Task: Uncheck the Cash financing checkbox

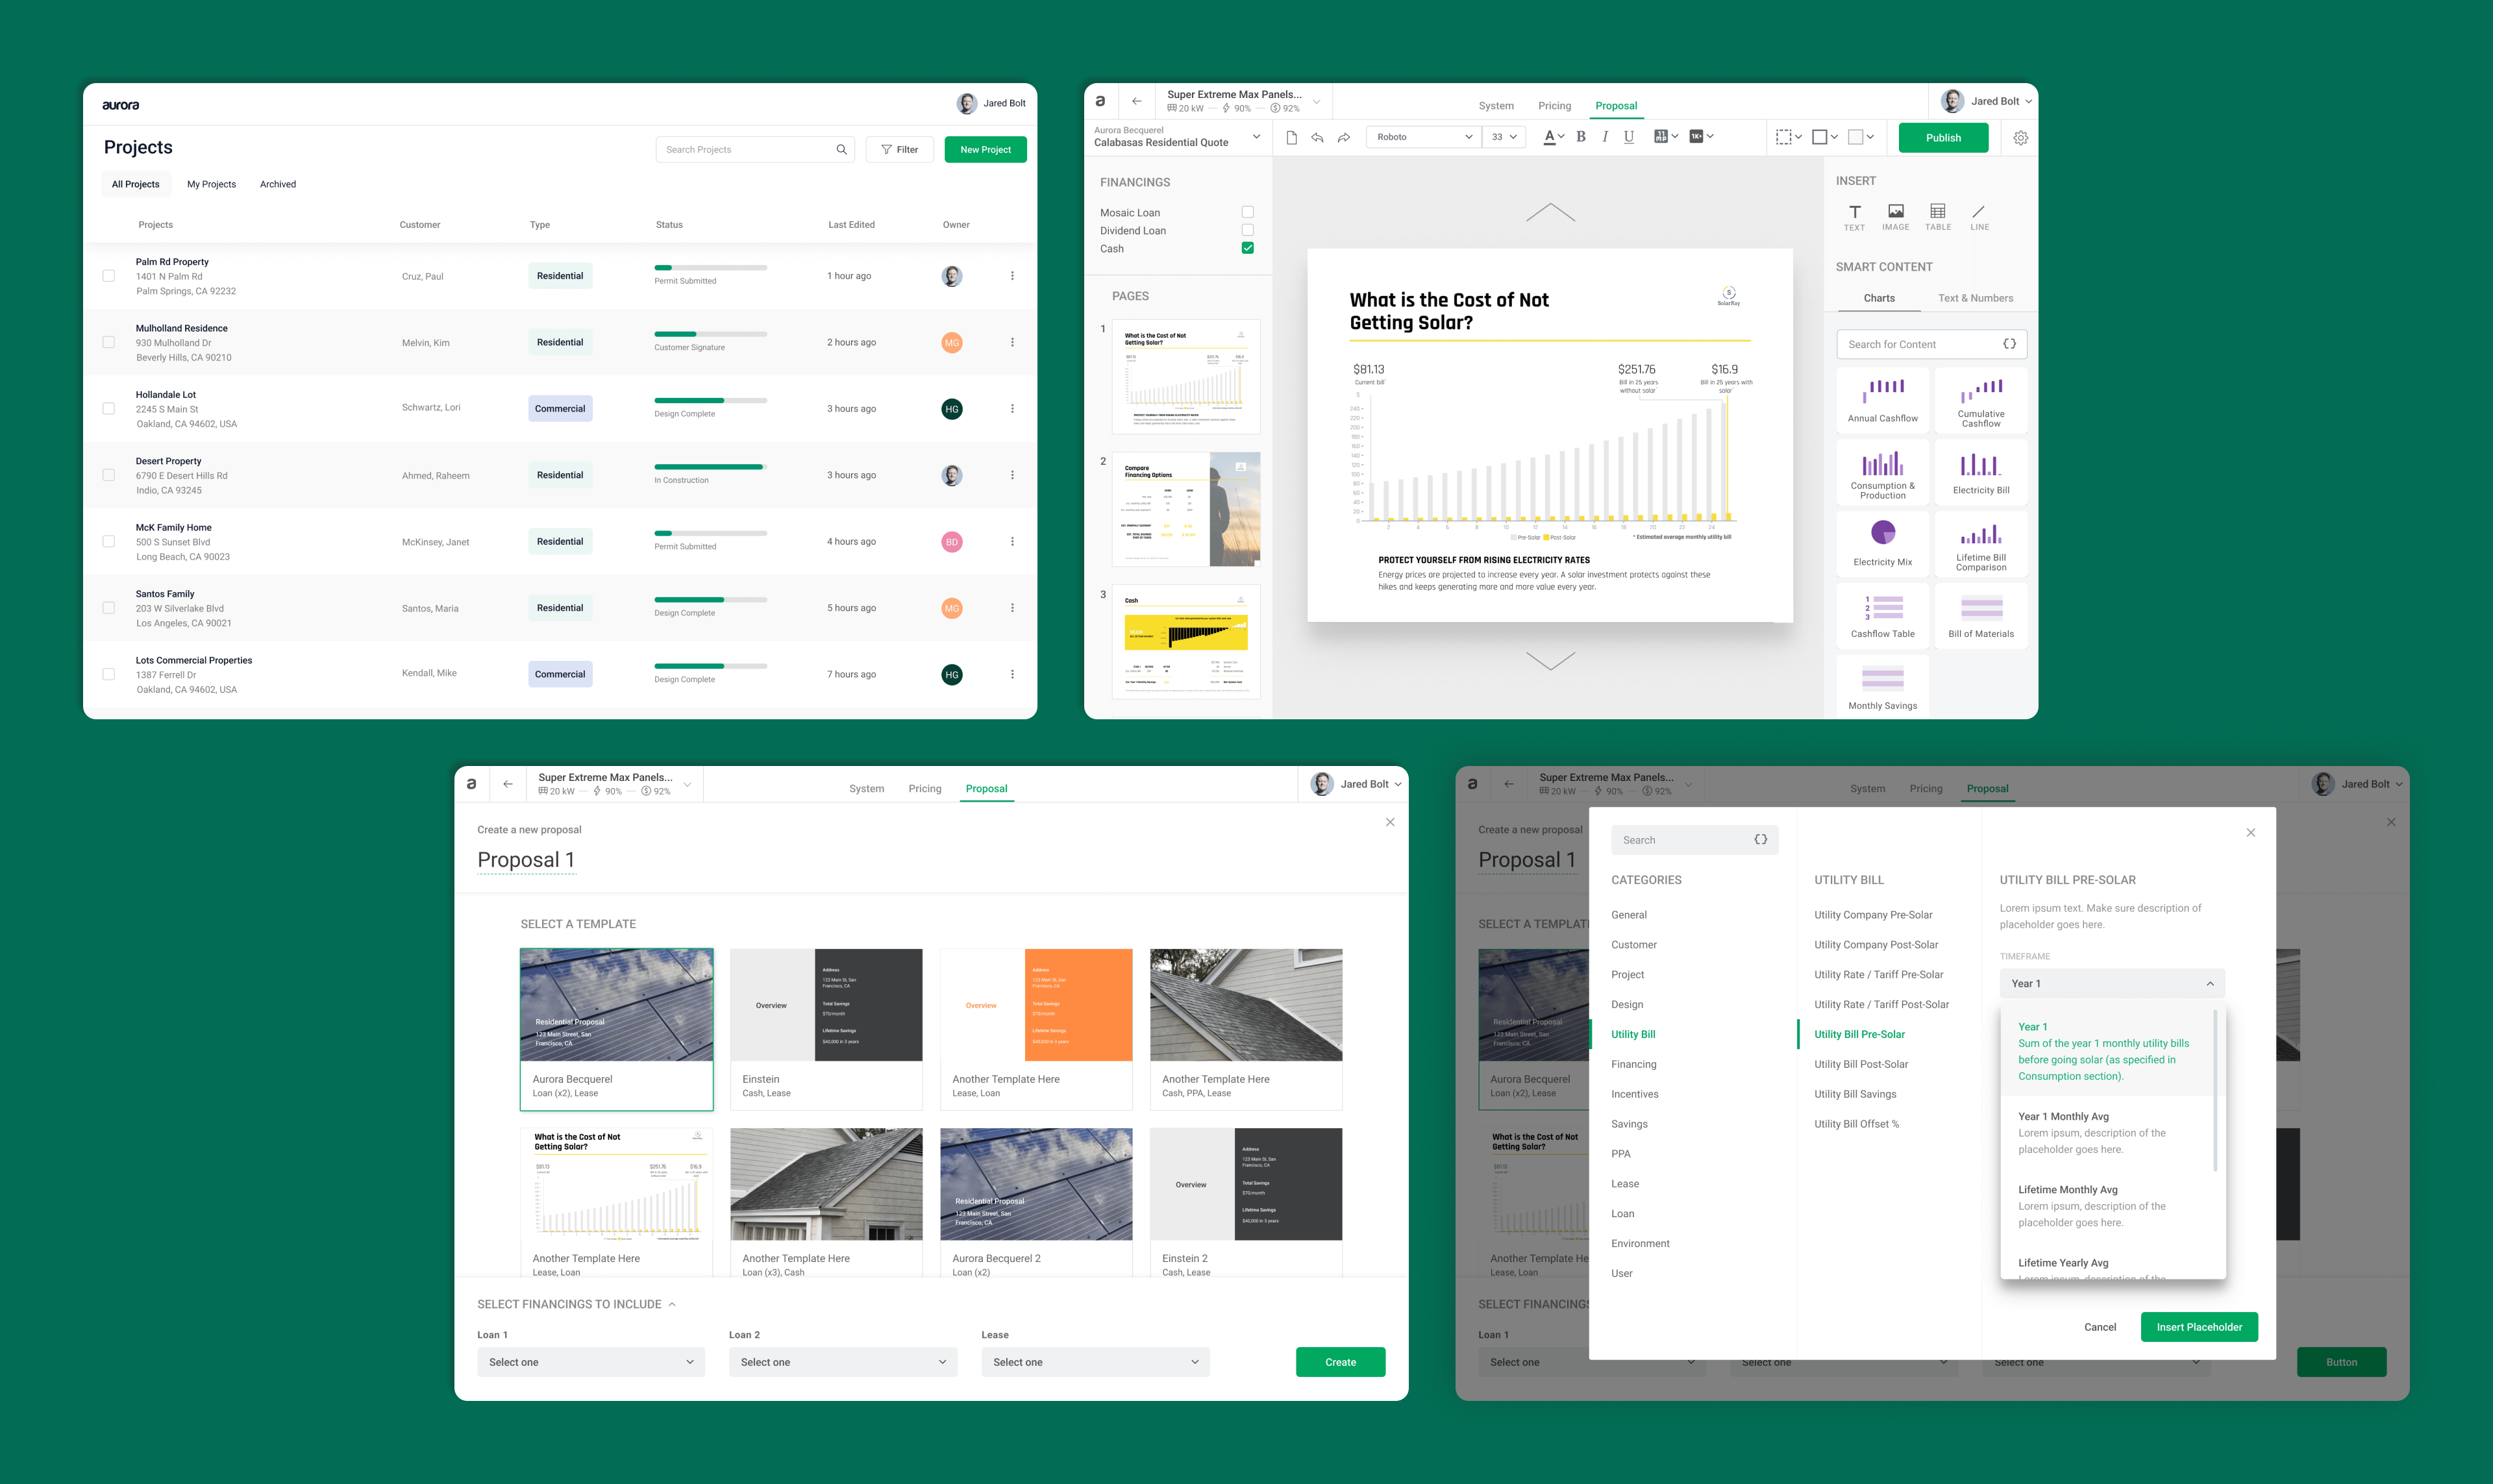Action: (x=1247, y=248)
